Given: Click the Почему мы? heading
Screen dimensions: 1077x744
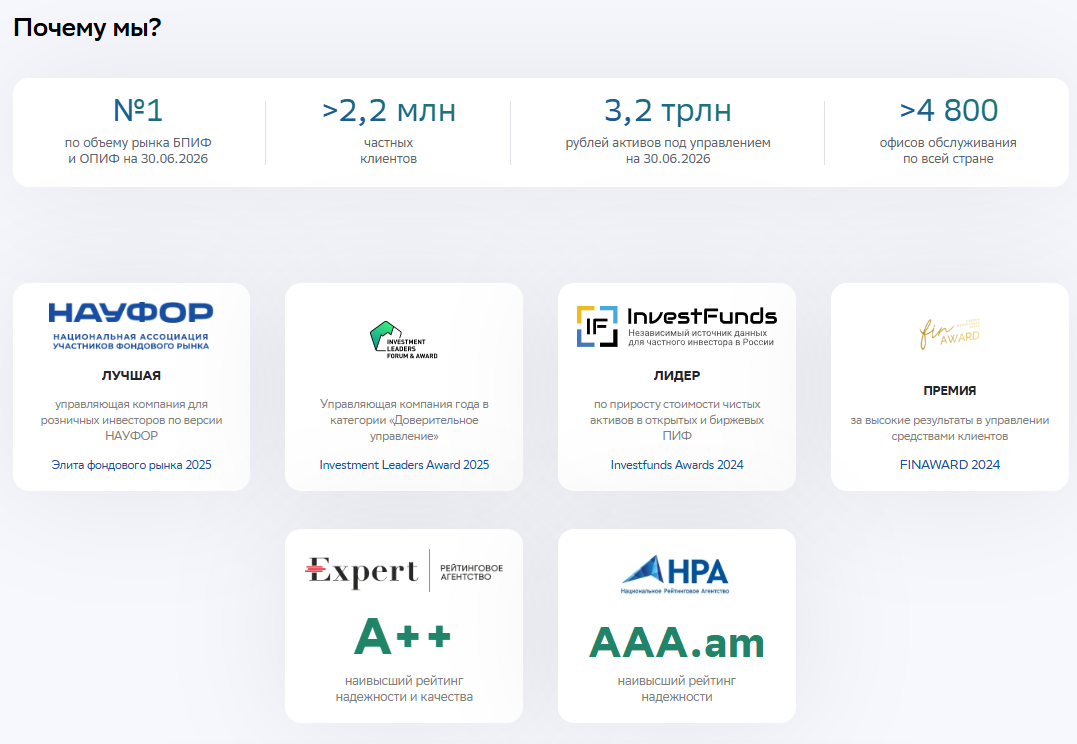Looking at the screenshot, I should [87, 28].
